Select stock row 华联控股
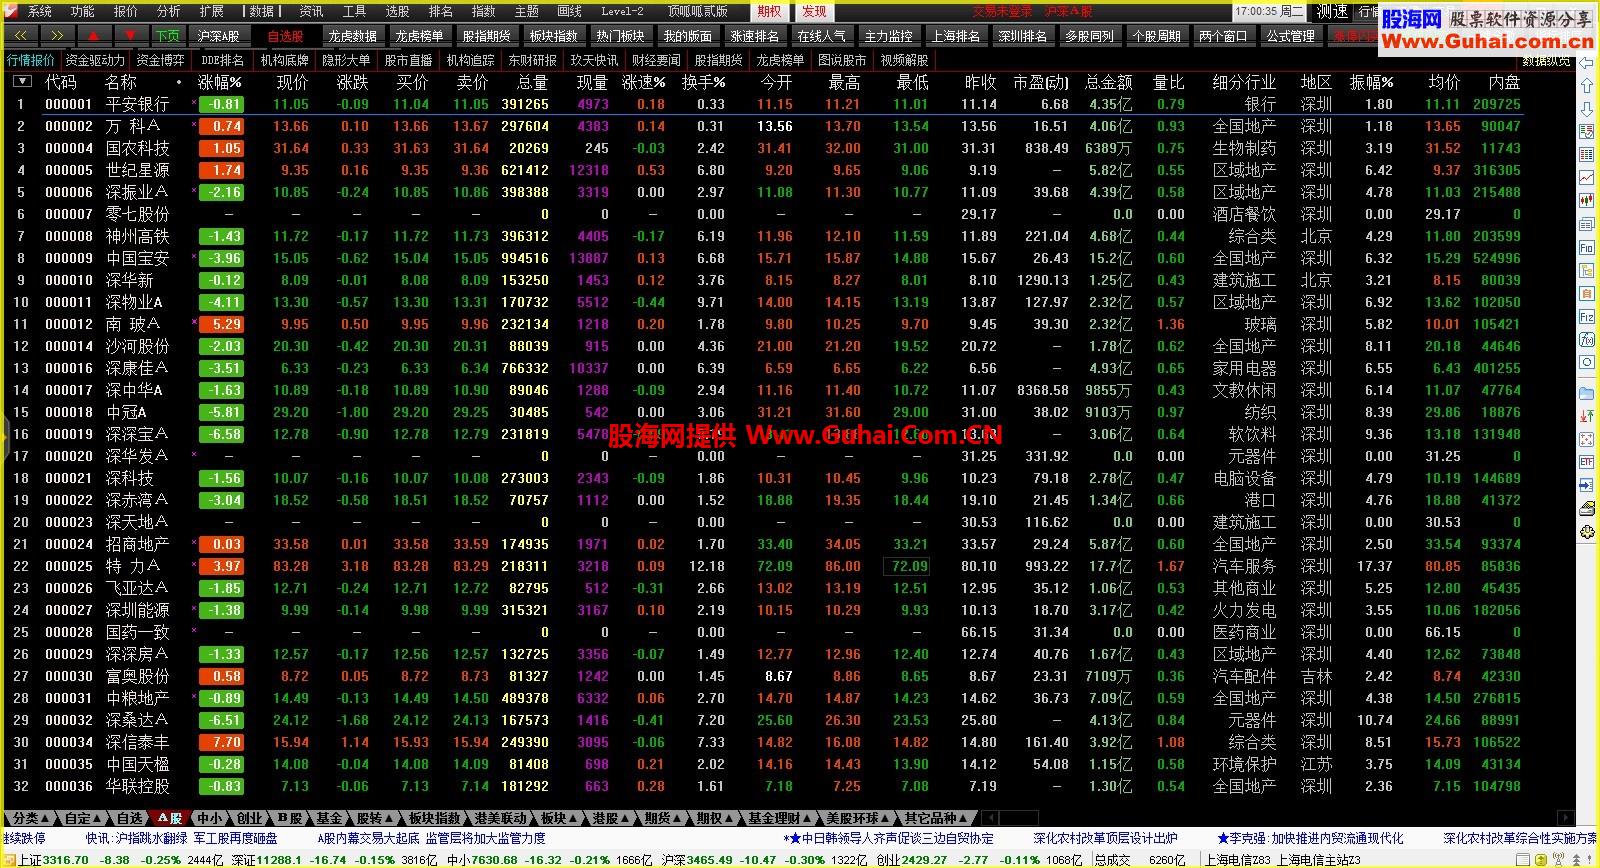1600x868 pixels. pos(766,786)
